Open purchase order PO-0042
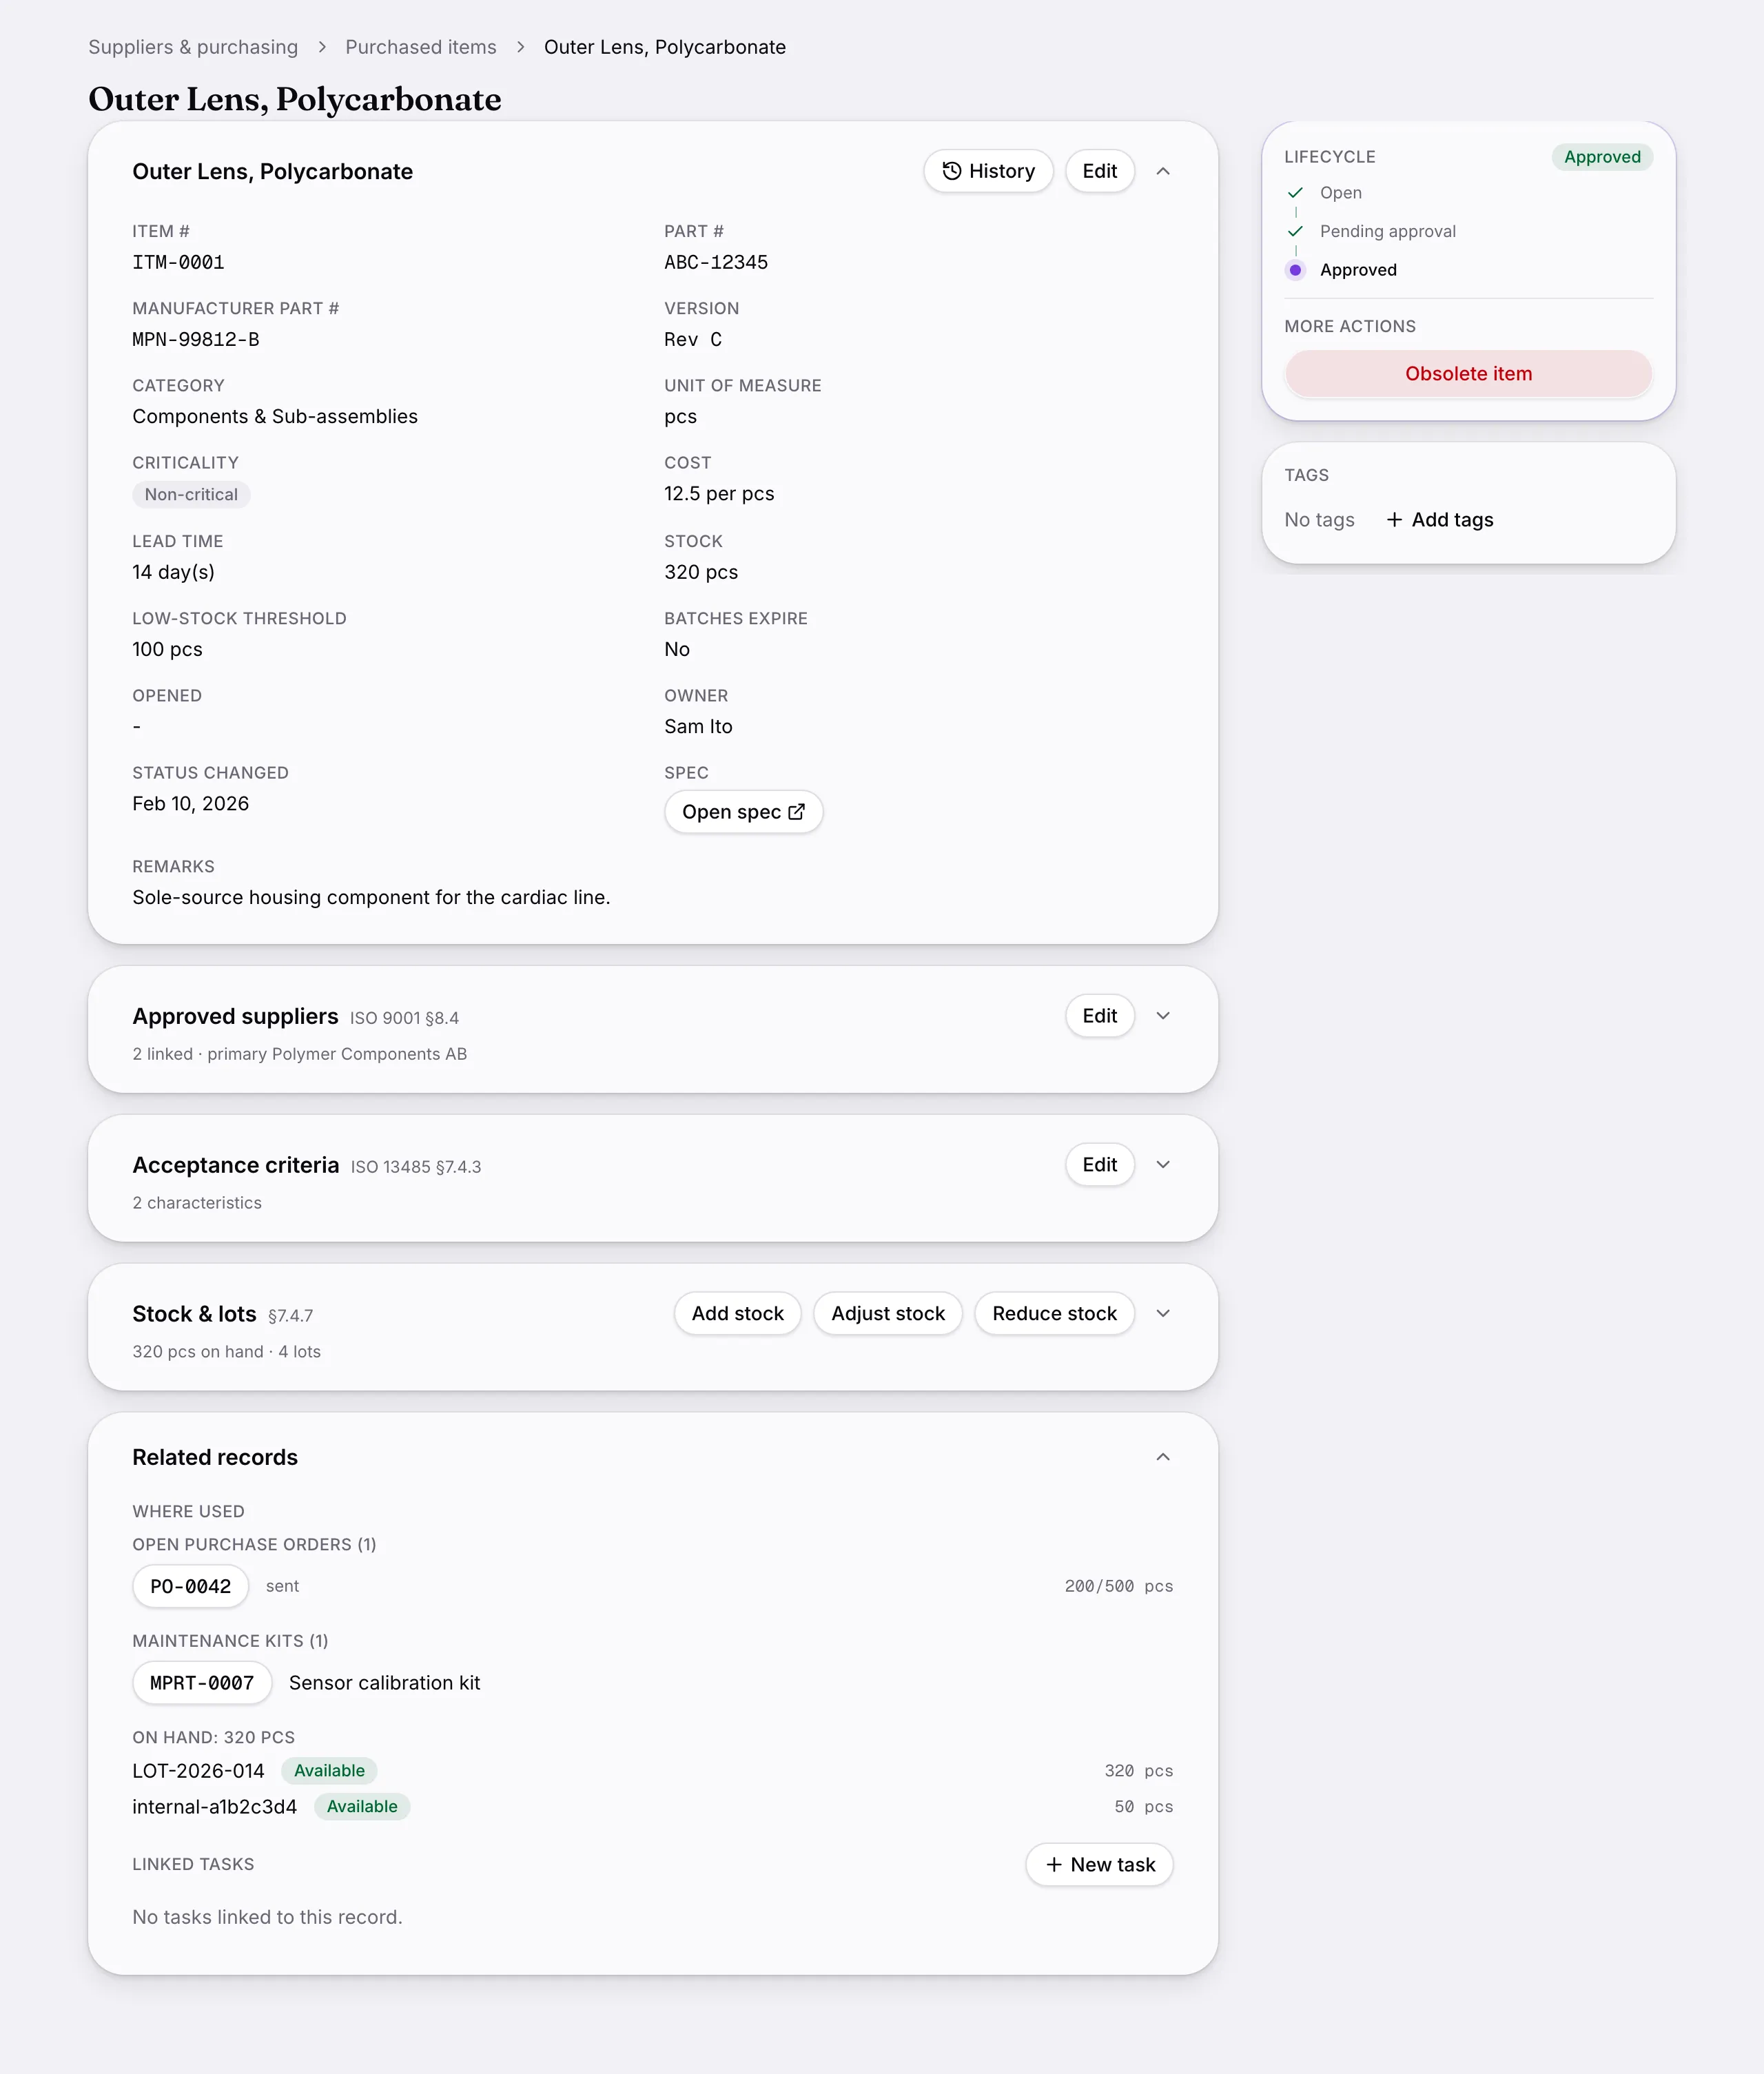The width and height of the screenshot is (1764, 2074). pos(190,1587)
